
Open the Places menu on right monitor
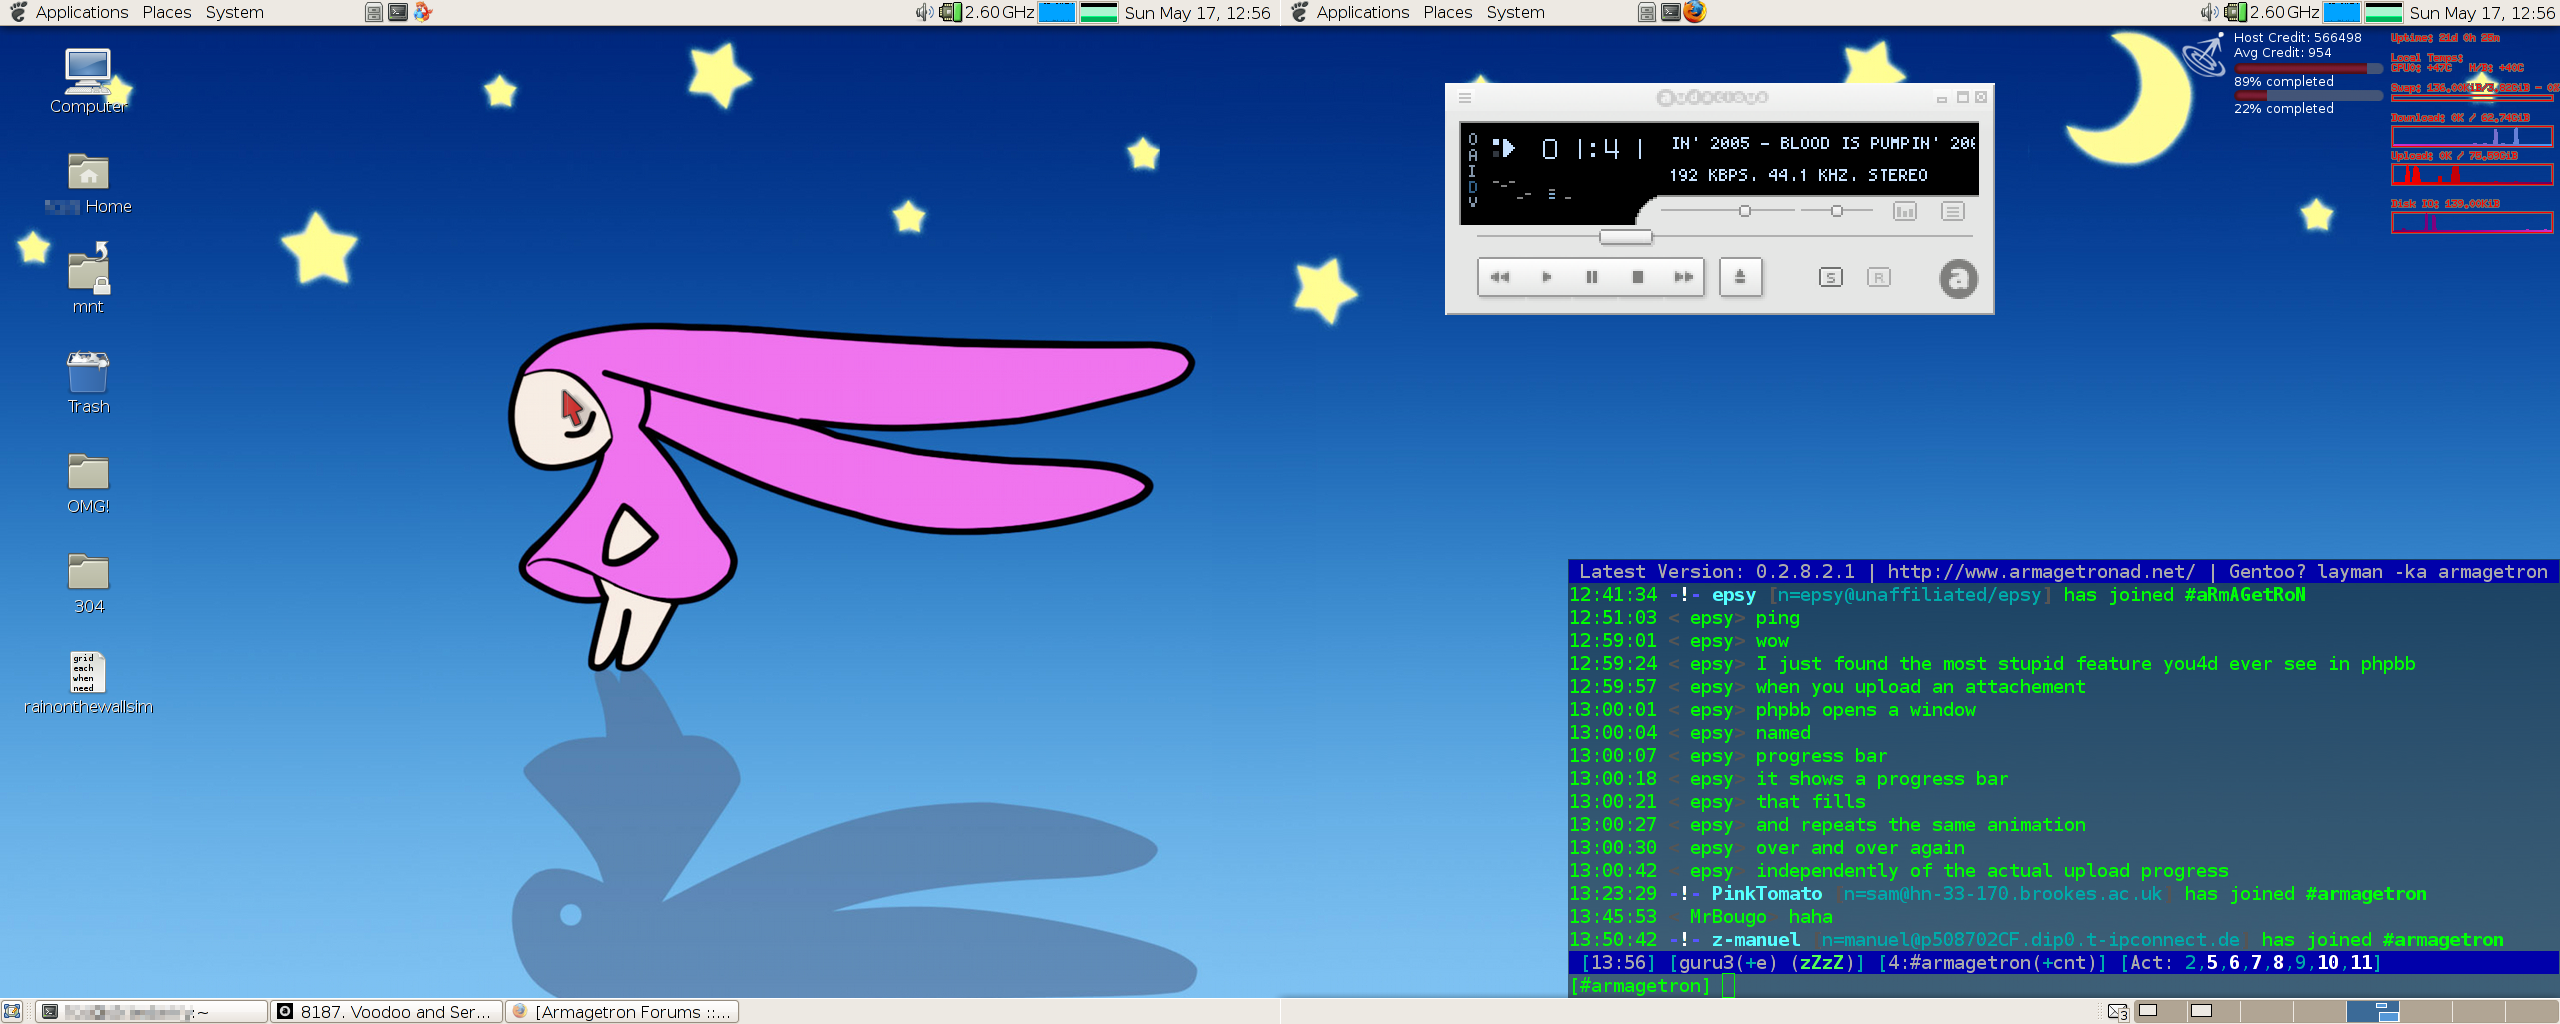[1447, 12]
